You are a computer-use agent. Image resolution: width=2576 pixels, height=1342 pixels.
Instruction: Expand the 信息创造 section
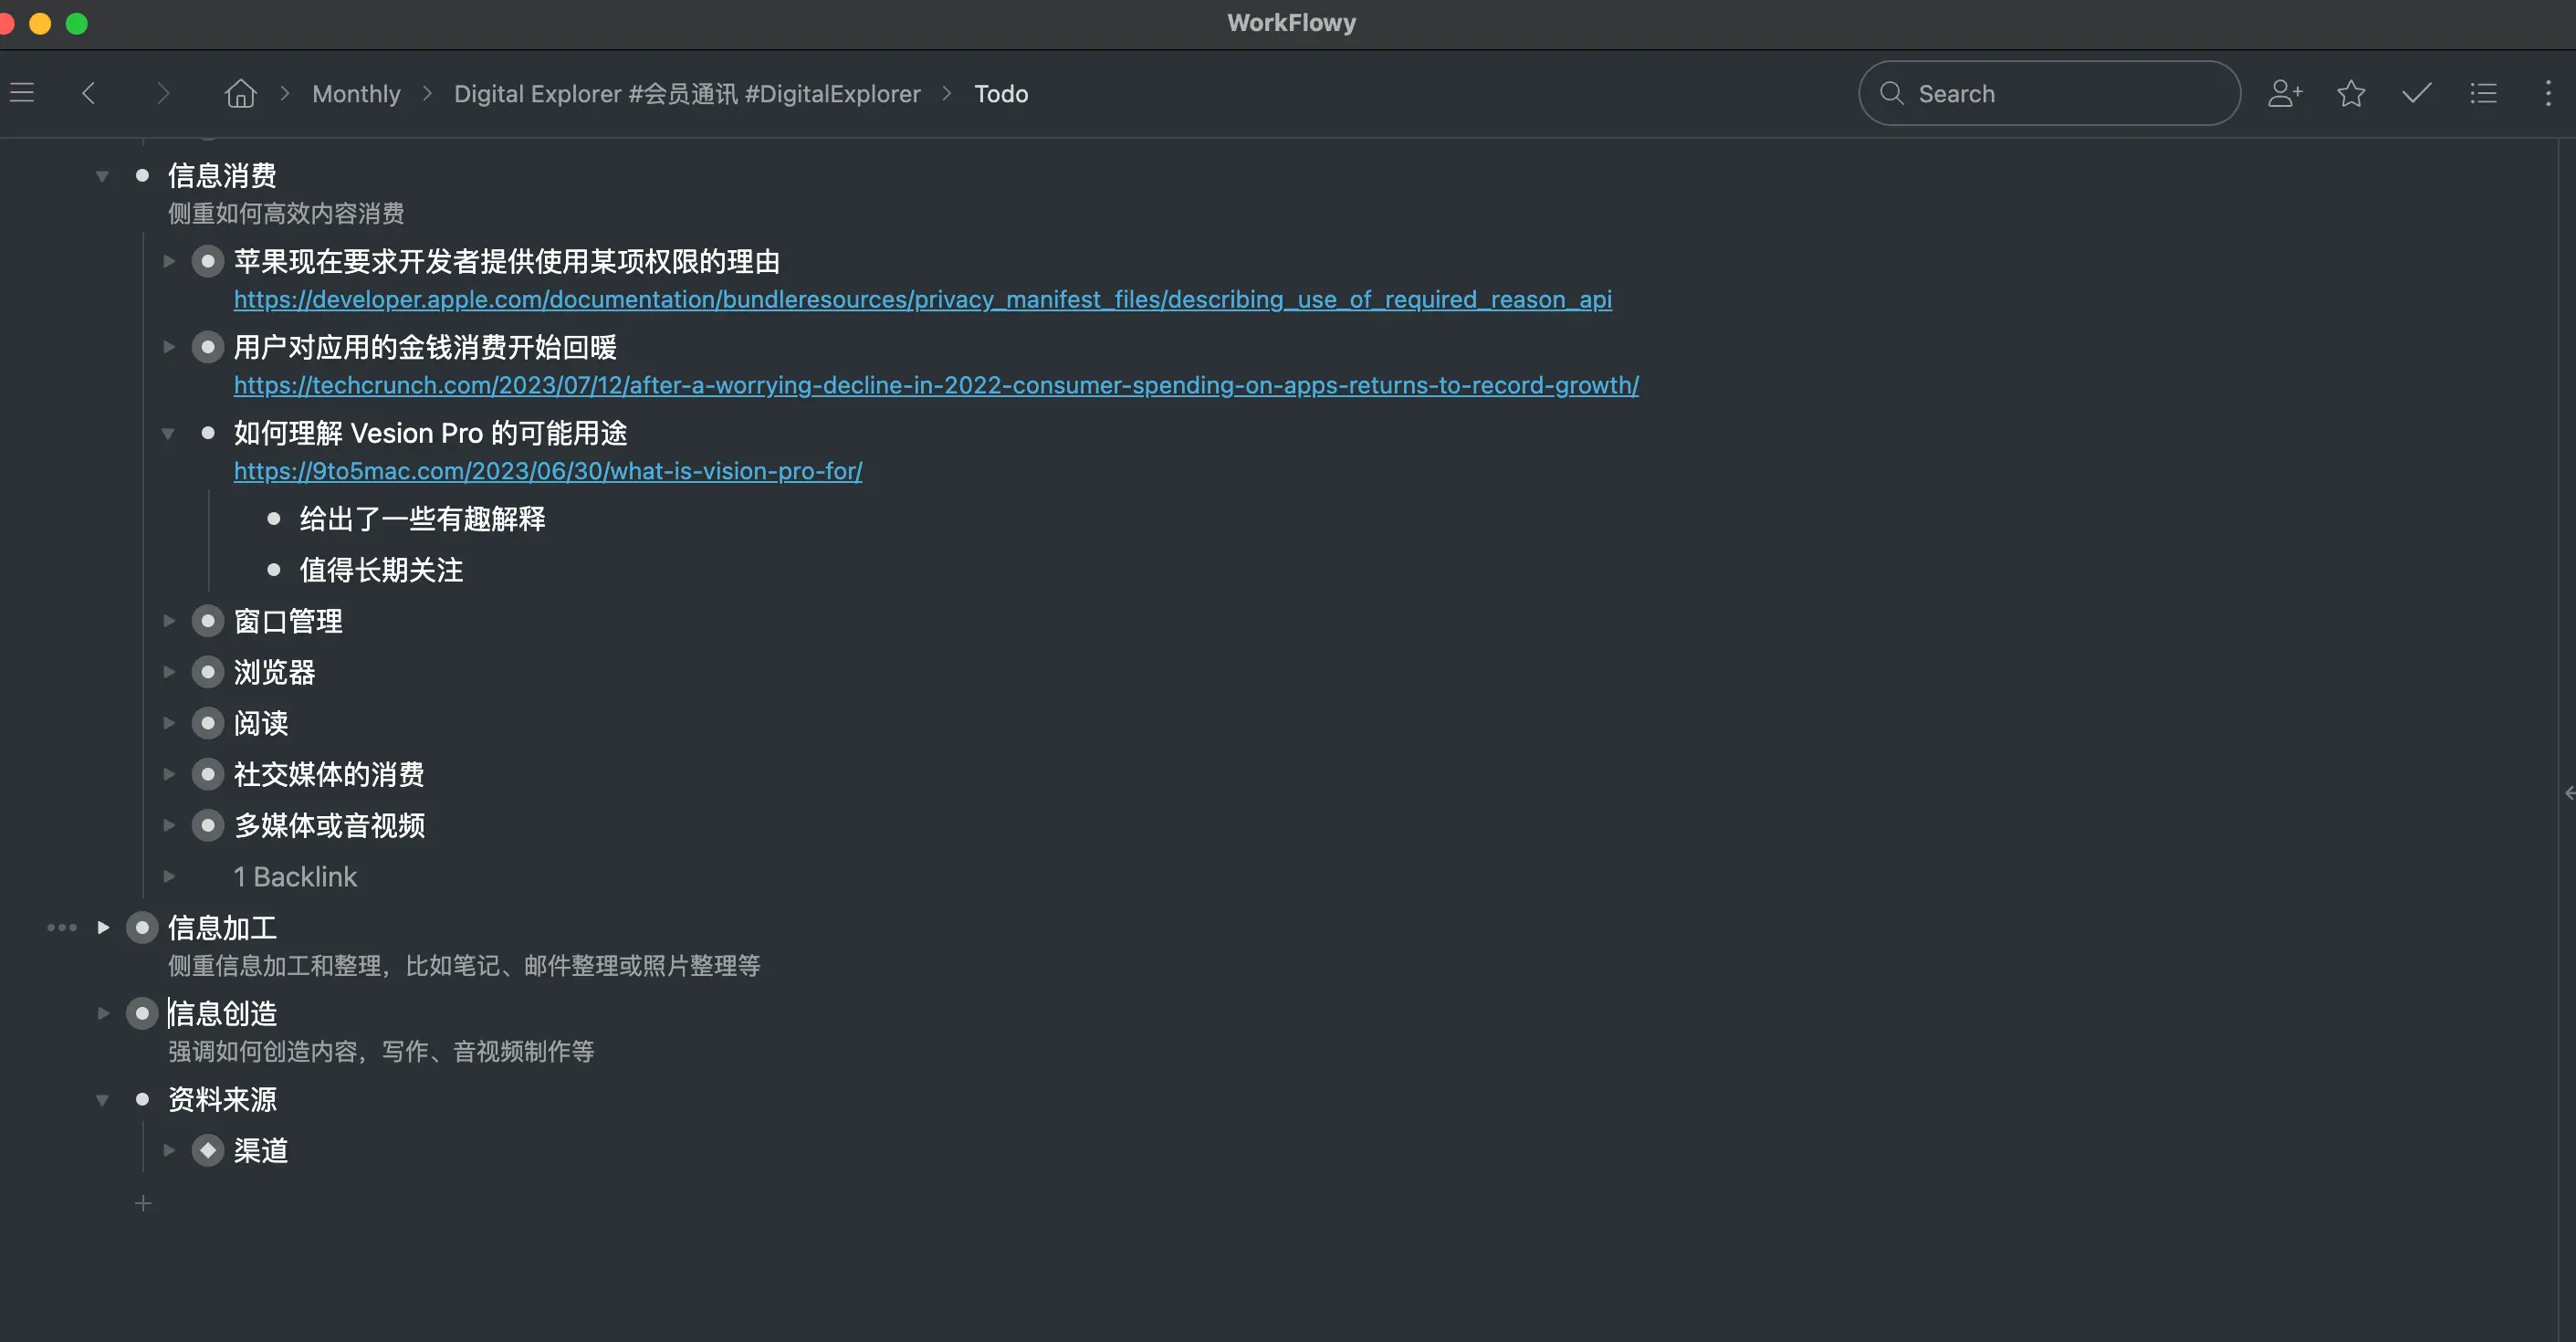click(103, 1014)
